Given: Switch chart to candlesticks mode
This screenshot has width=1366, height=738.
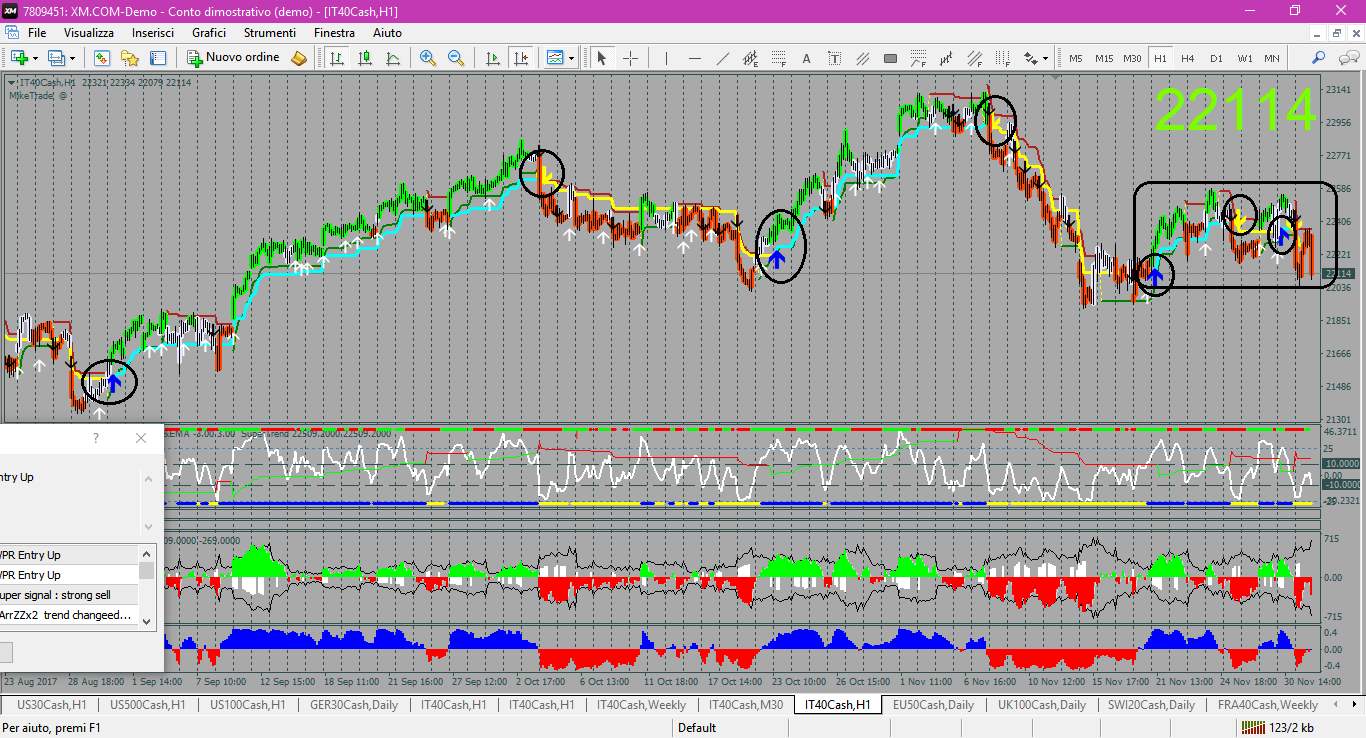Looking at the screenshot, I should (x=365, y=58).
